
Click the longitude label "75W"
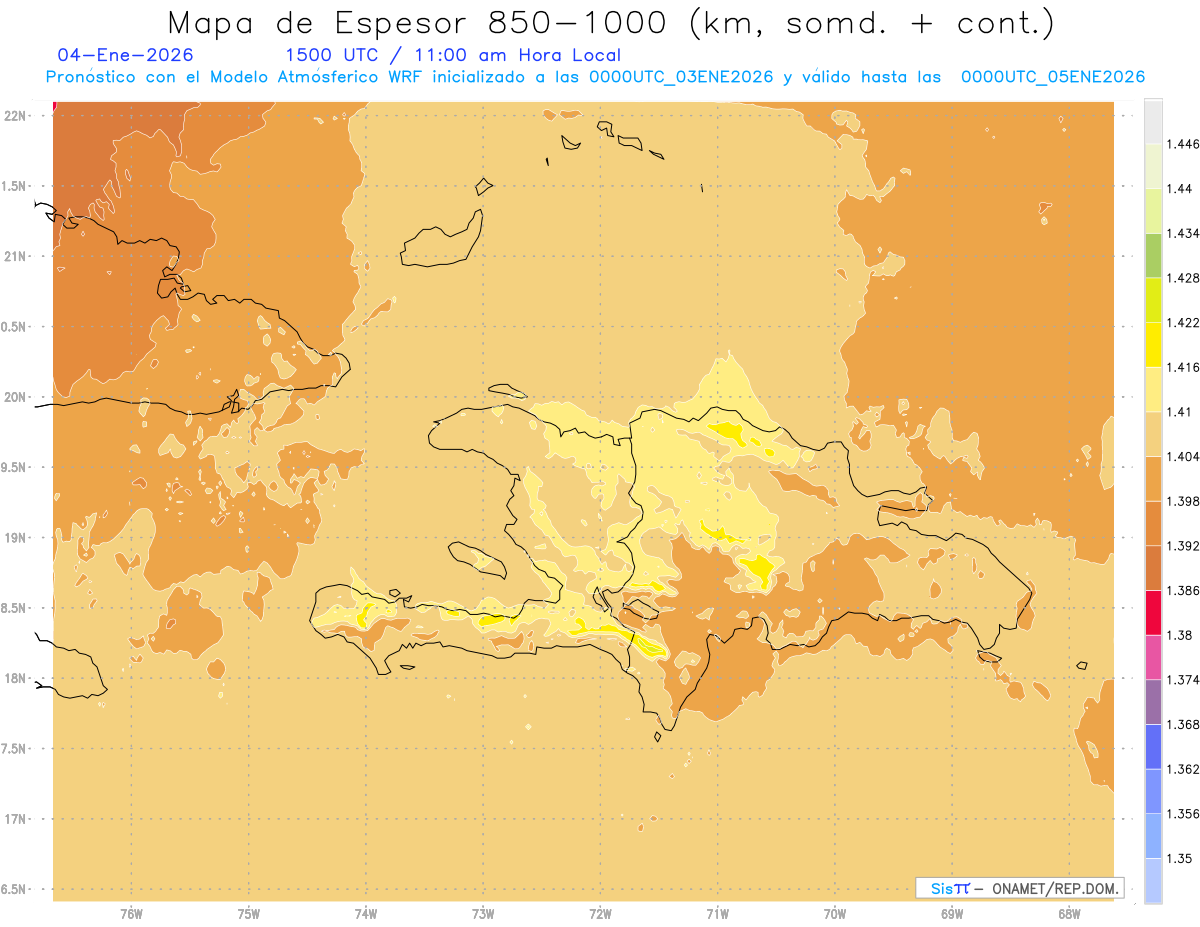[x=248, y=914]
